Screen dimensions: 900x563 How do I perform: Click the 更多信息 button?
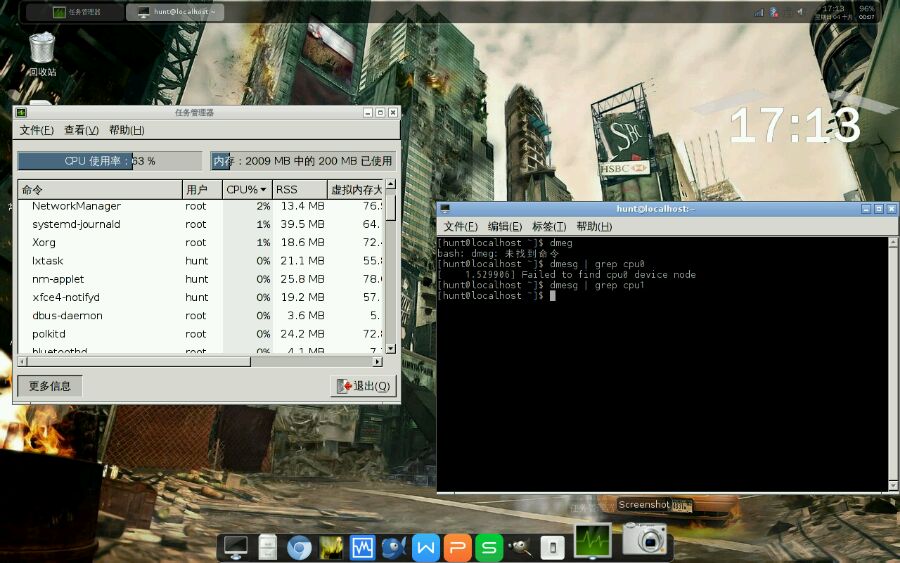pos(50,386)
